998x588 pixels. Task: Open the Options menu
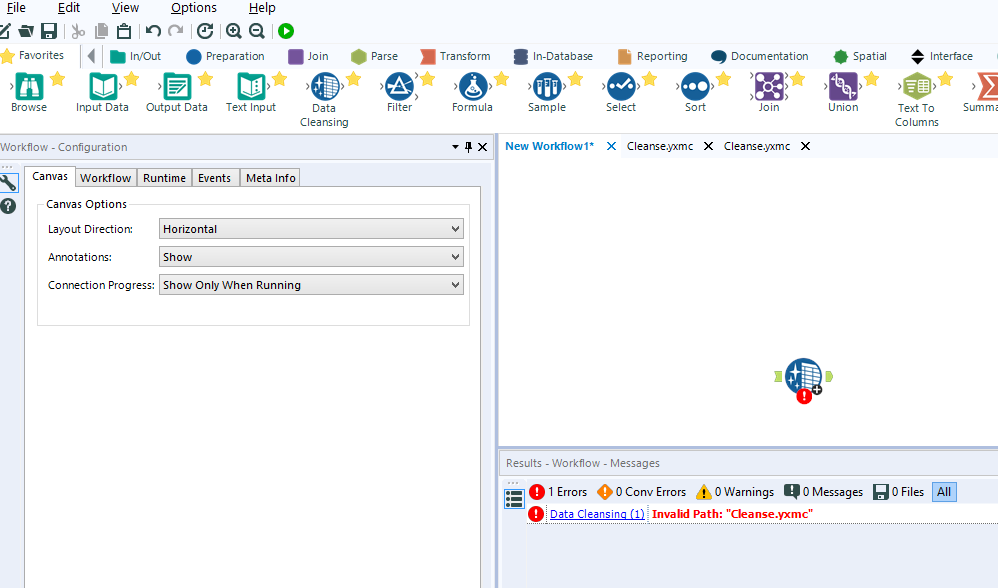(193, 7)
